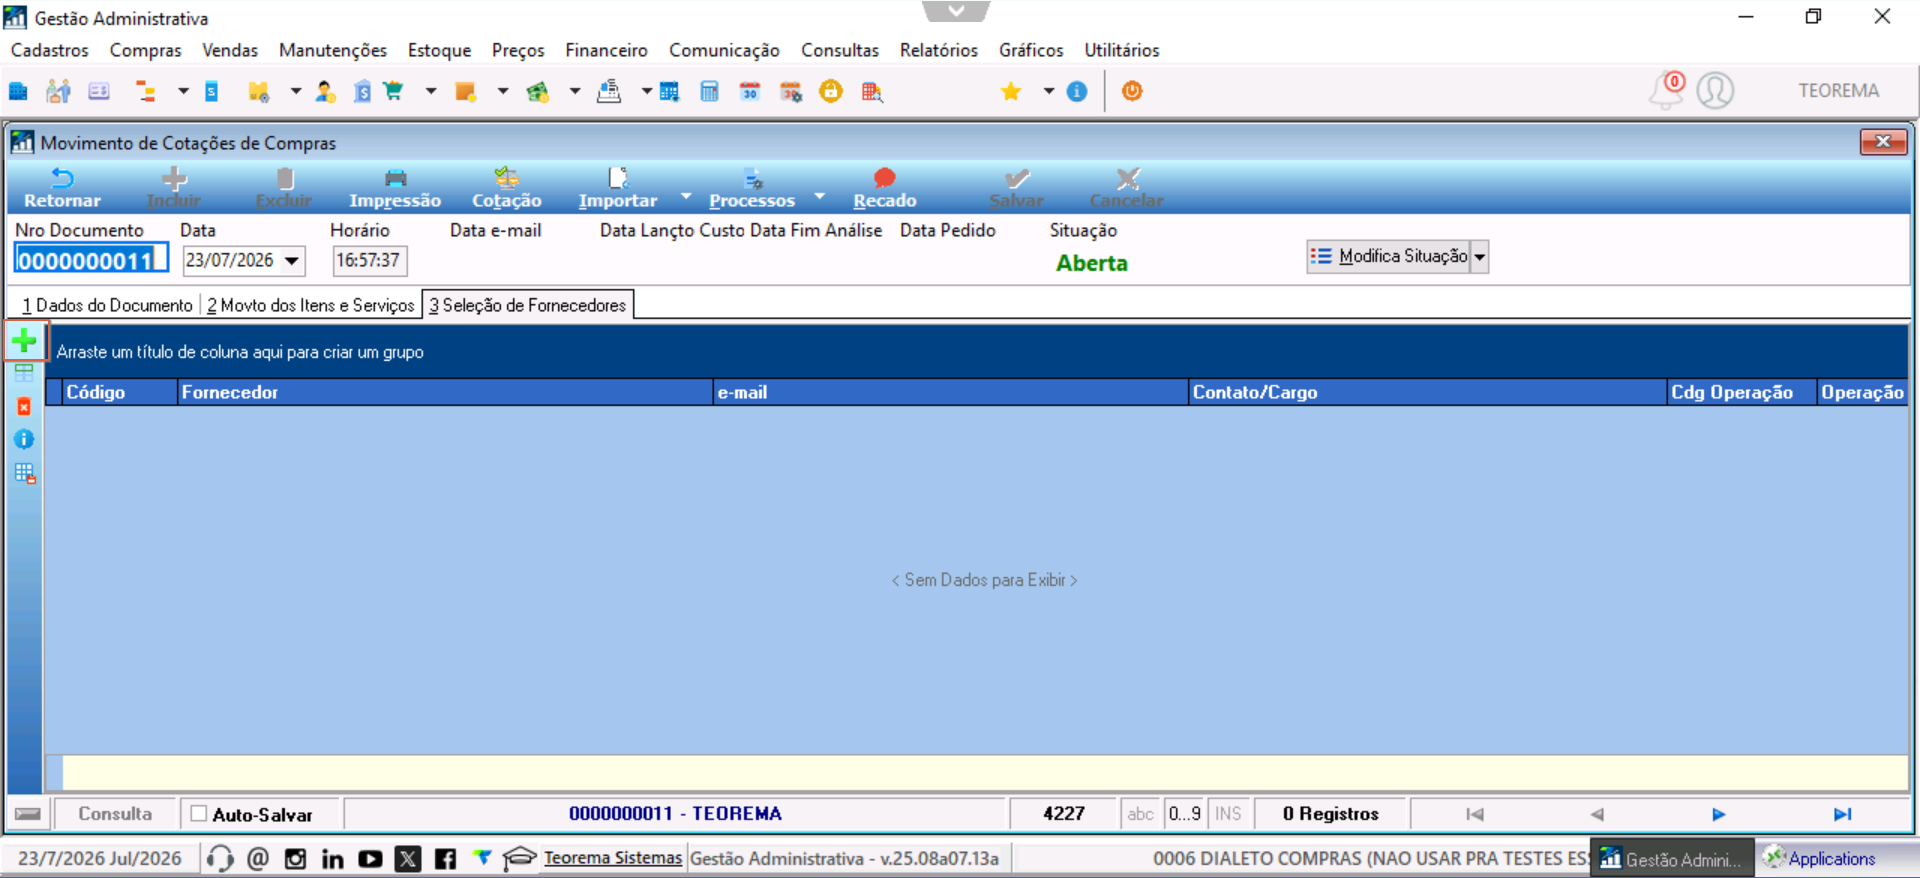
Task: Click the orange padlock toolbar icon
Action: point(831,92)
